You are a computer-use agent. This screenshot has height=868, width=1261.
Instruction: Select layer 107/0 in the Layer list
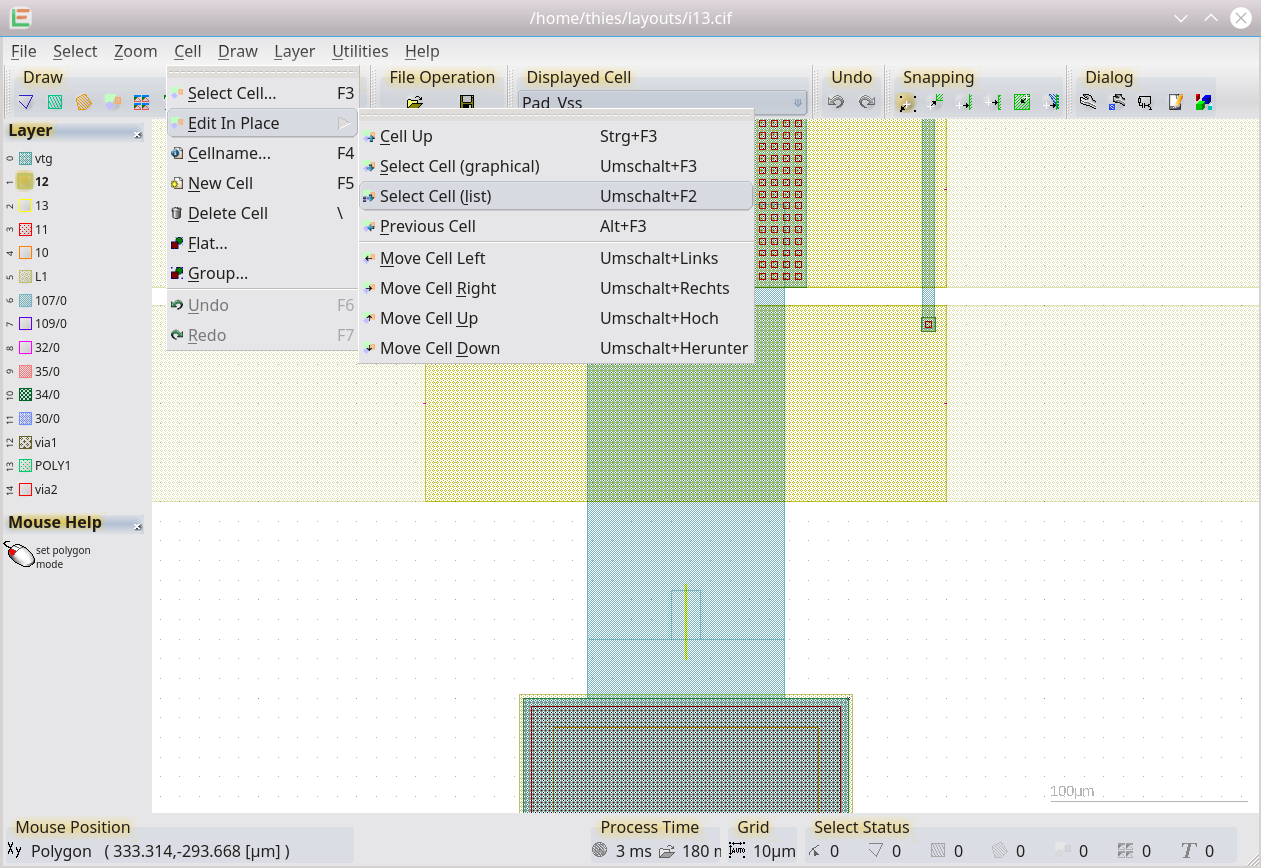(50, 300)
